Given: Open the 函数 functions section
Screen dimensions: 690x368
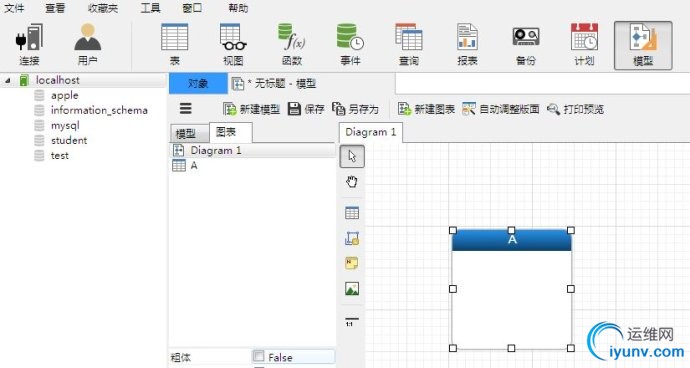Looking at the screenshot, I should (x=292, y=45).
